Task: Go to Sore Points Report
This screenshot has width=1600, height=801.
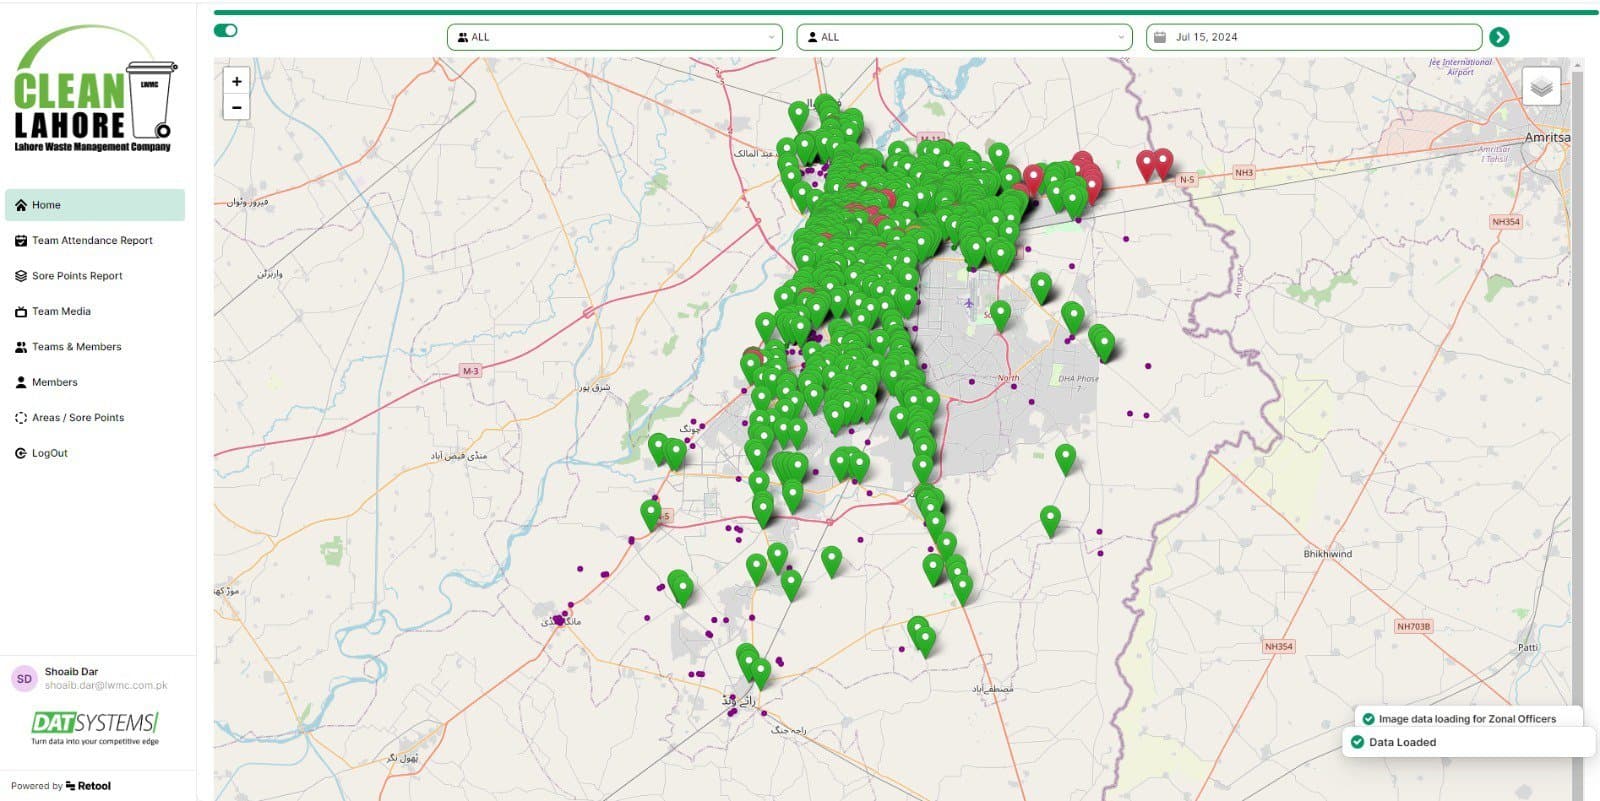Action: click(x=77, y=276)
